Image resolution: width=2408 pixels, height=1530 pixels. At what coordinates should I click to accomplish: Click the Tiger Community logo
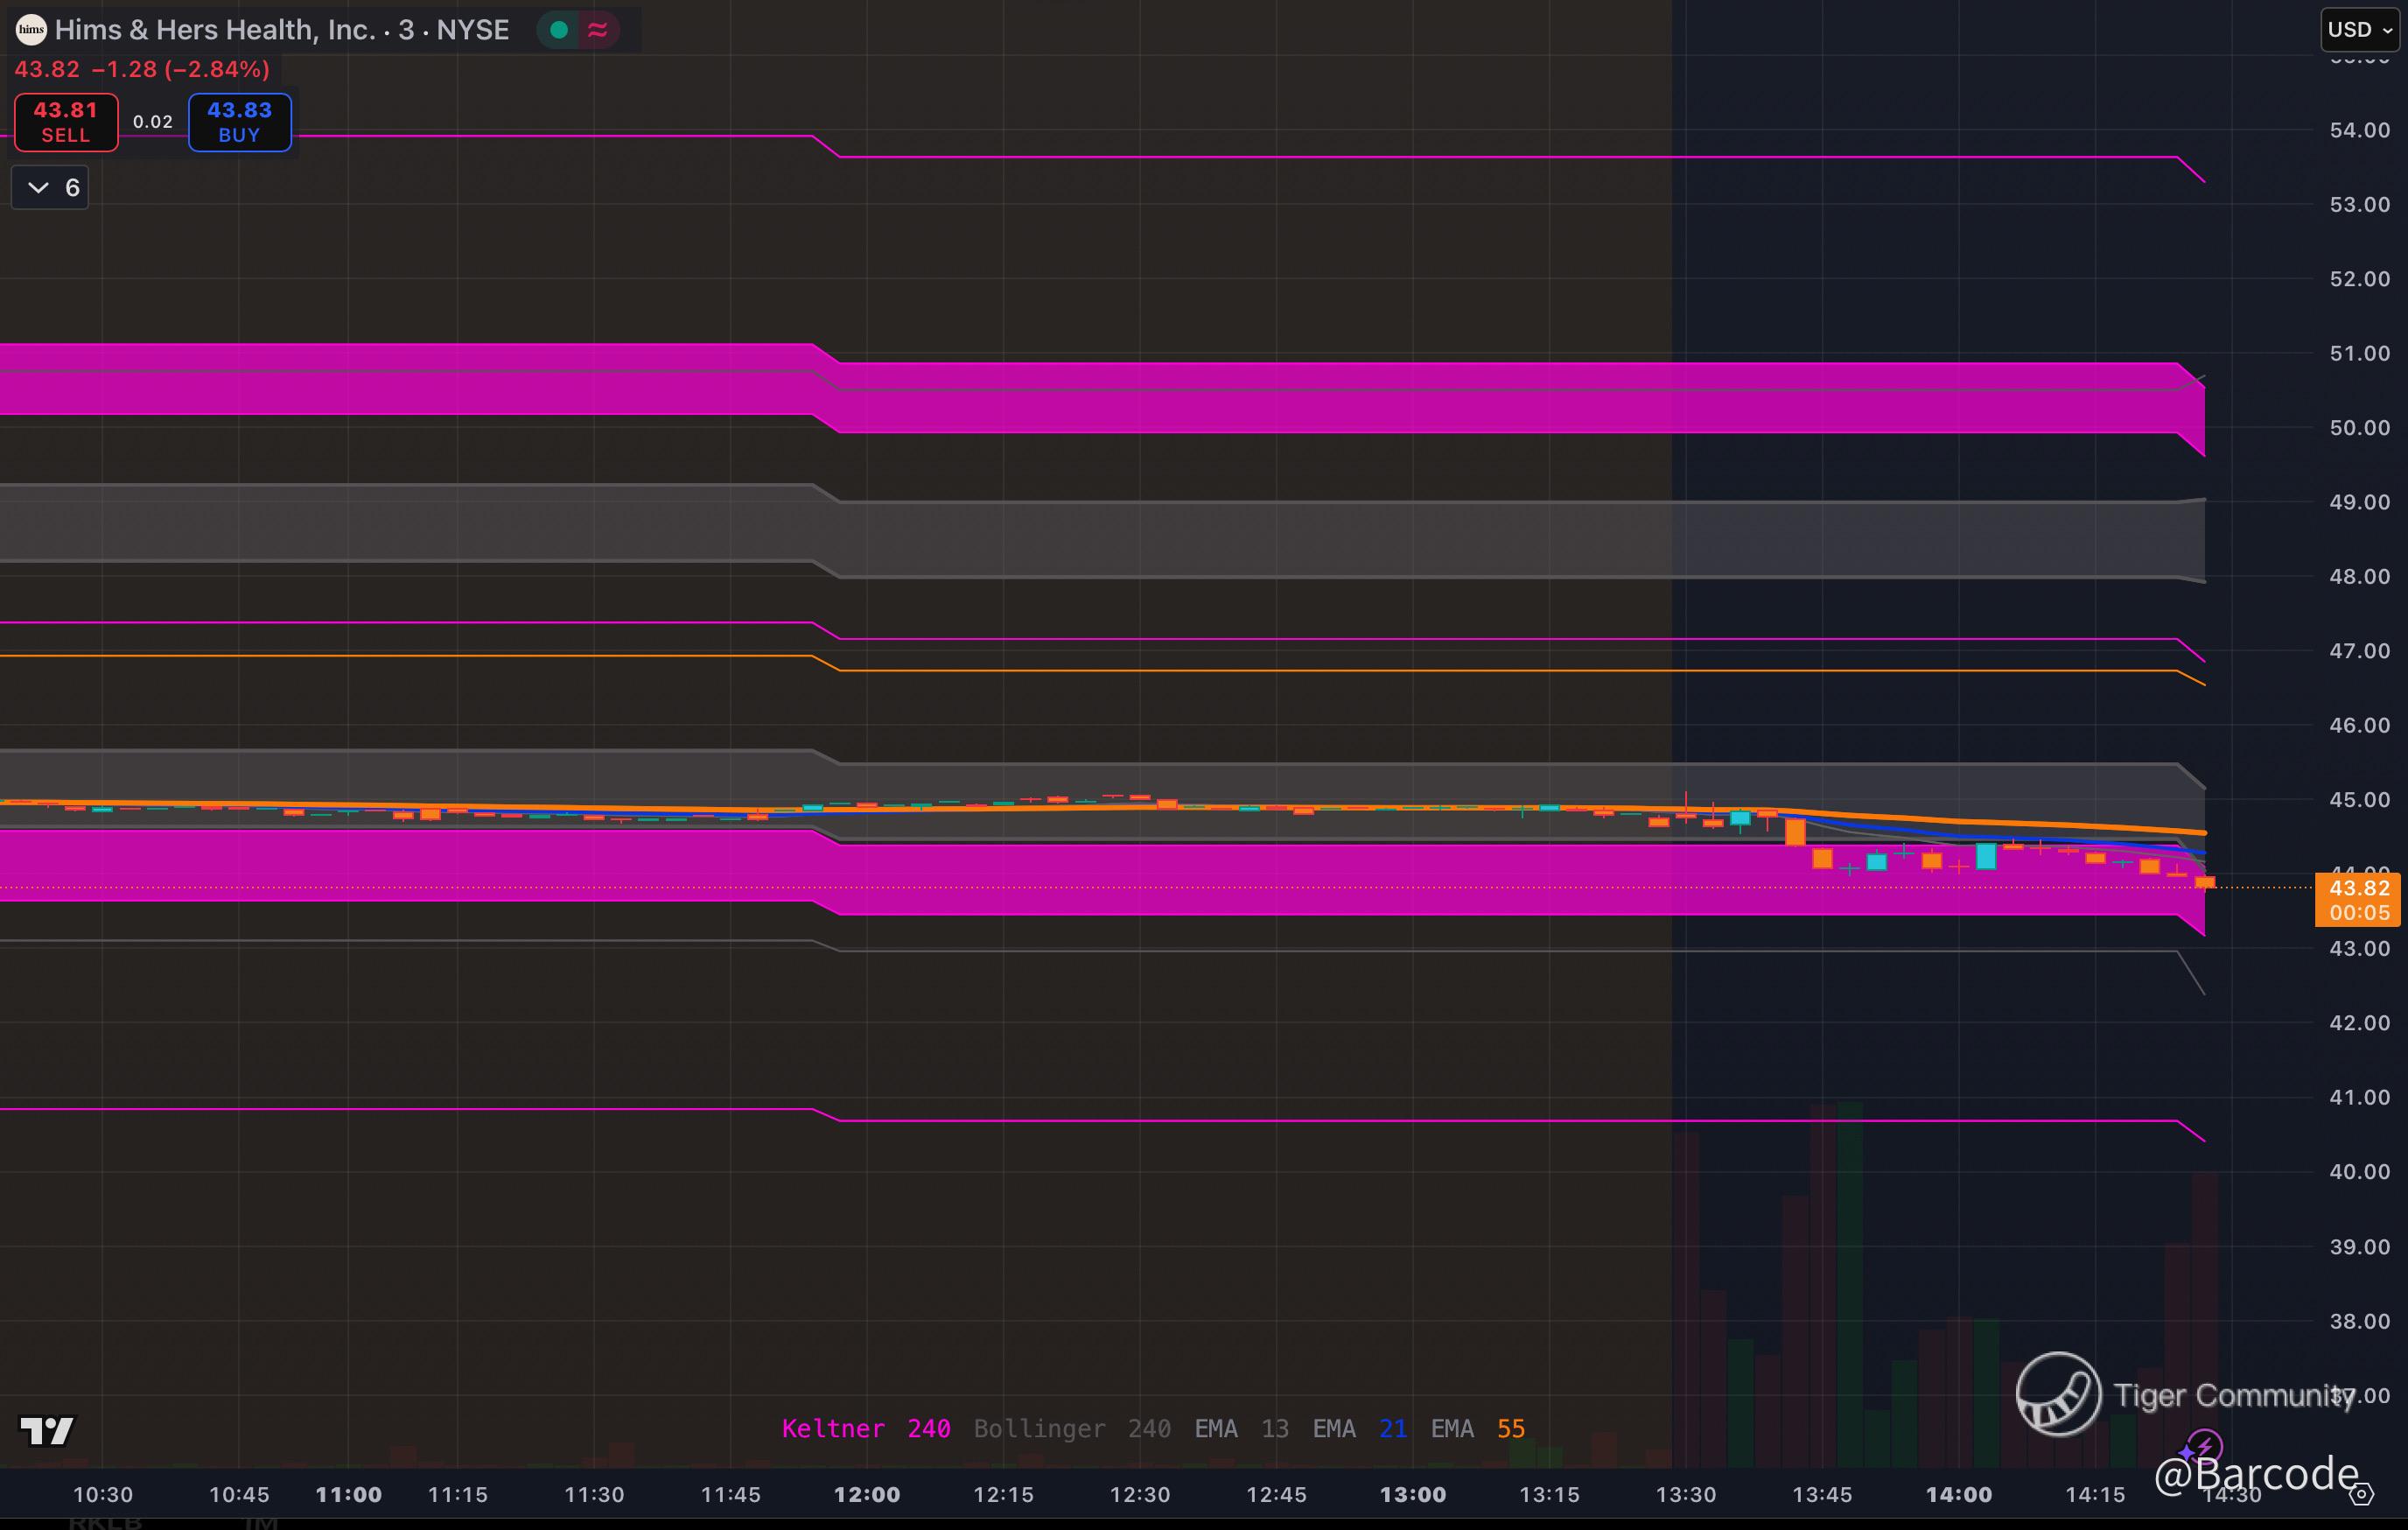(2058, 1394)
